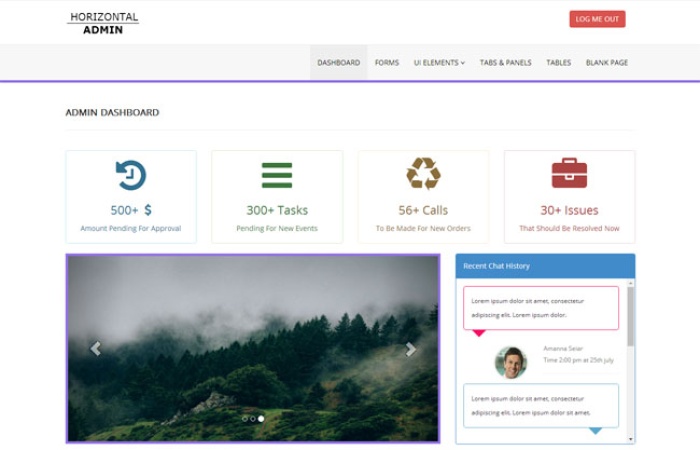The height and width of the screenshot is (450, 700).
Task: Click the recycle icon above 56+ Calls
Action: tap(423, 173)
